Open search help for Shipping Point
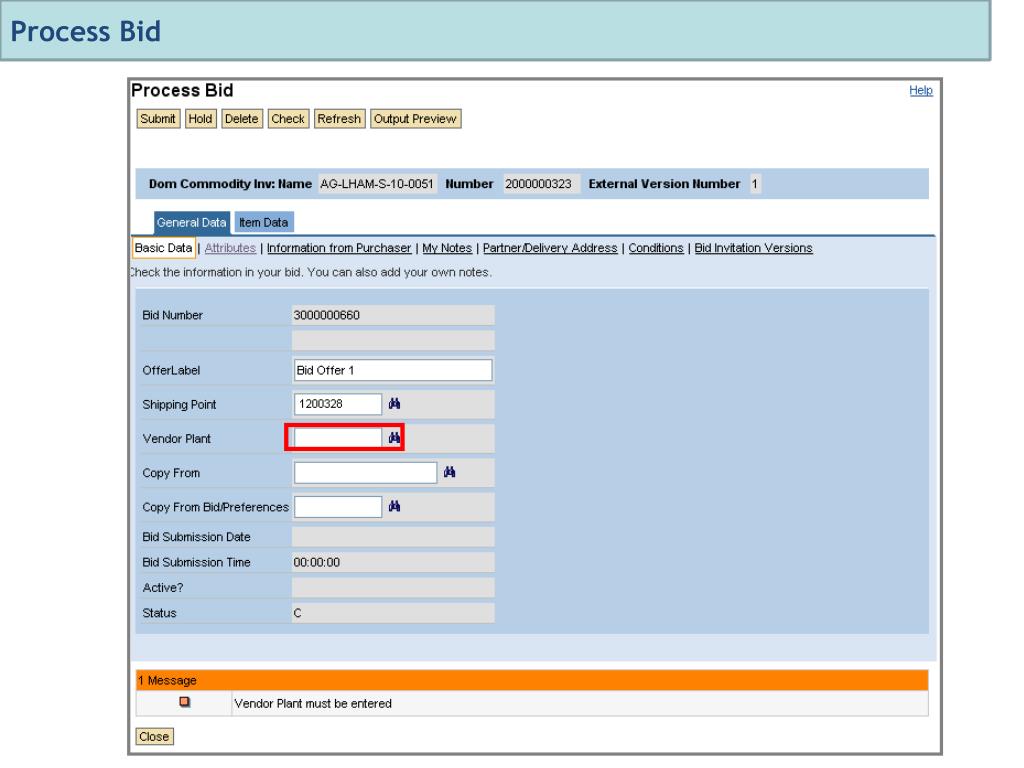The height and width of the screenshot is (768, 1024). (396, 404)
